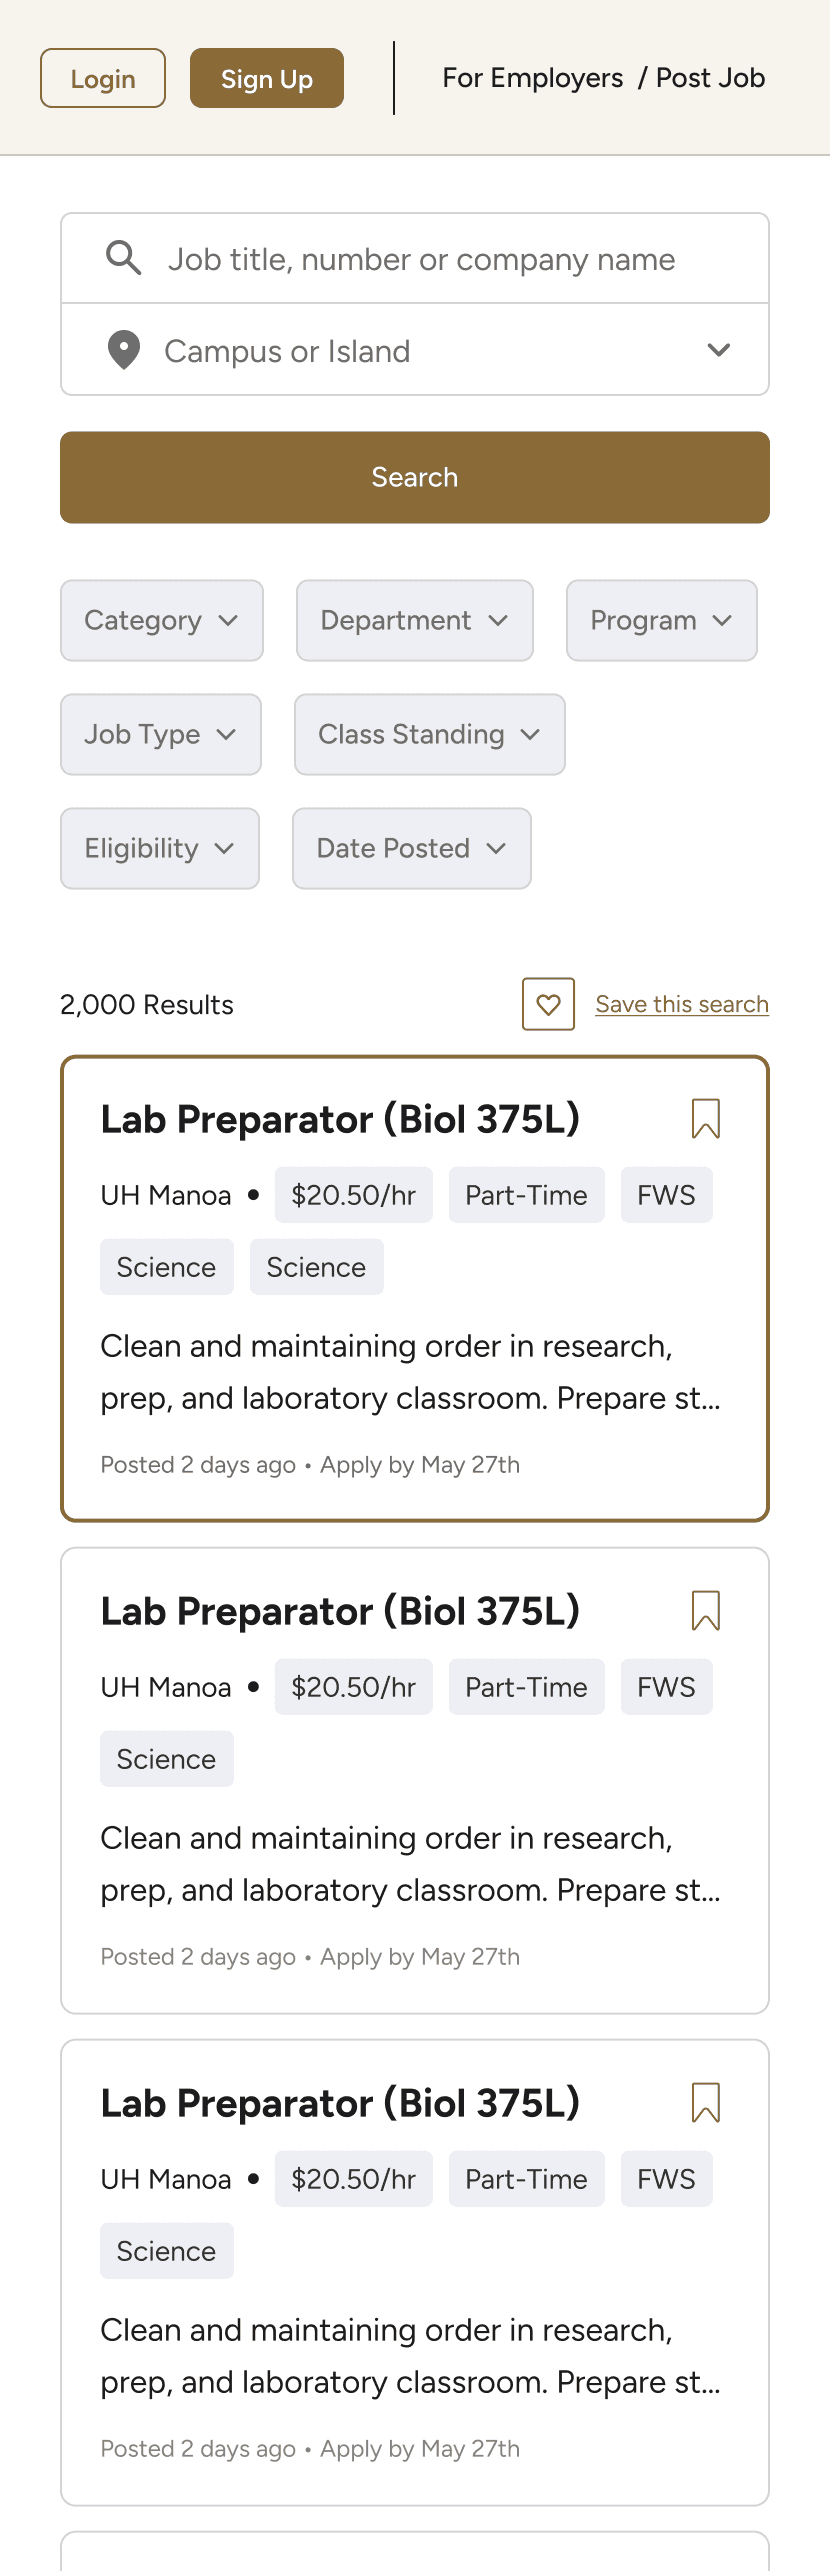Click the brown Search button
The image size is (830, 2571).
[x=415, y=477]
